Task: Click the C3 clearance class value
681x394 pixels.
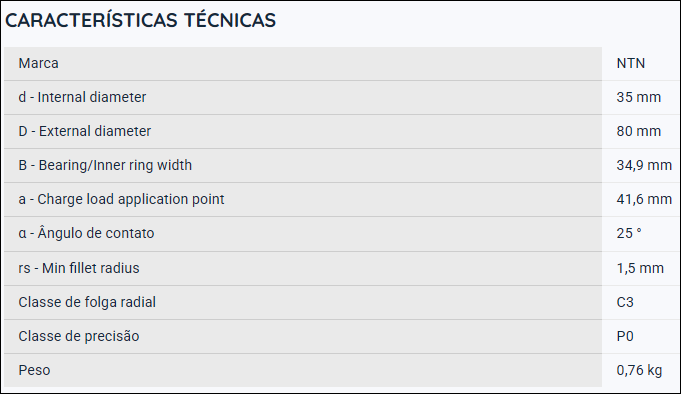Action: tap(625, 302)
